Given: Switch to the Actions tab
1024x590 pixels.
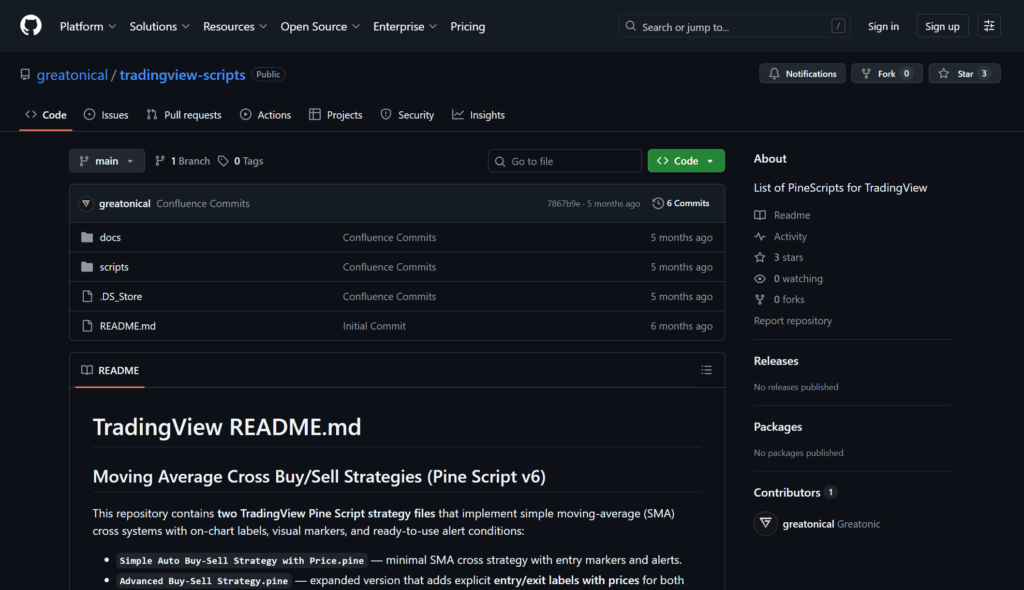Looking at the screenshot, I should [265, 115].
